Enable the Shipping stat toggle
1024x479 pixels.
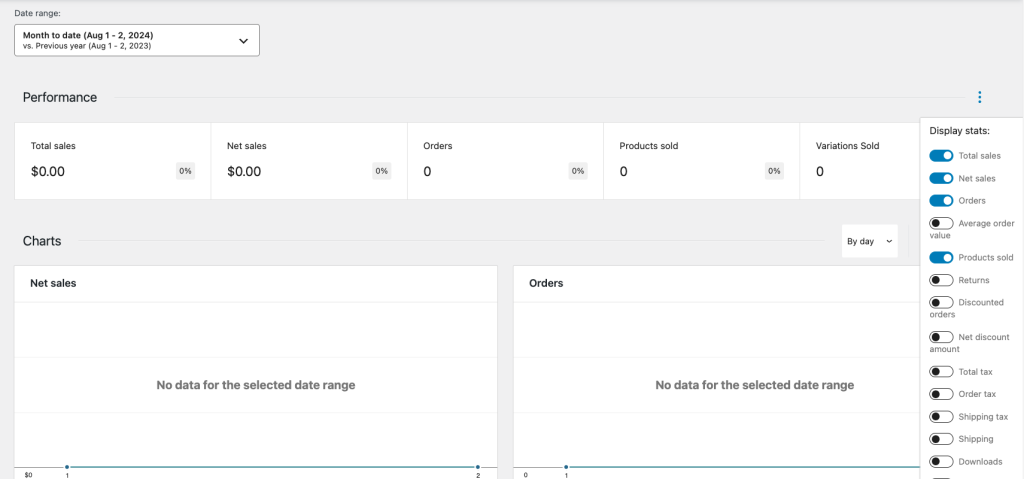pyautogui.click(x=941, y=439)
